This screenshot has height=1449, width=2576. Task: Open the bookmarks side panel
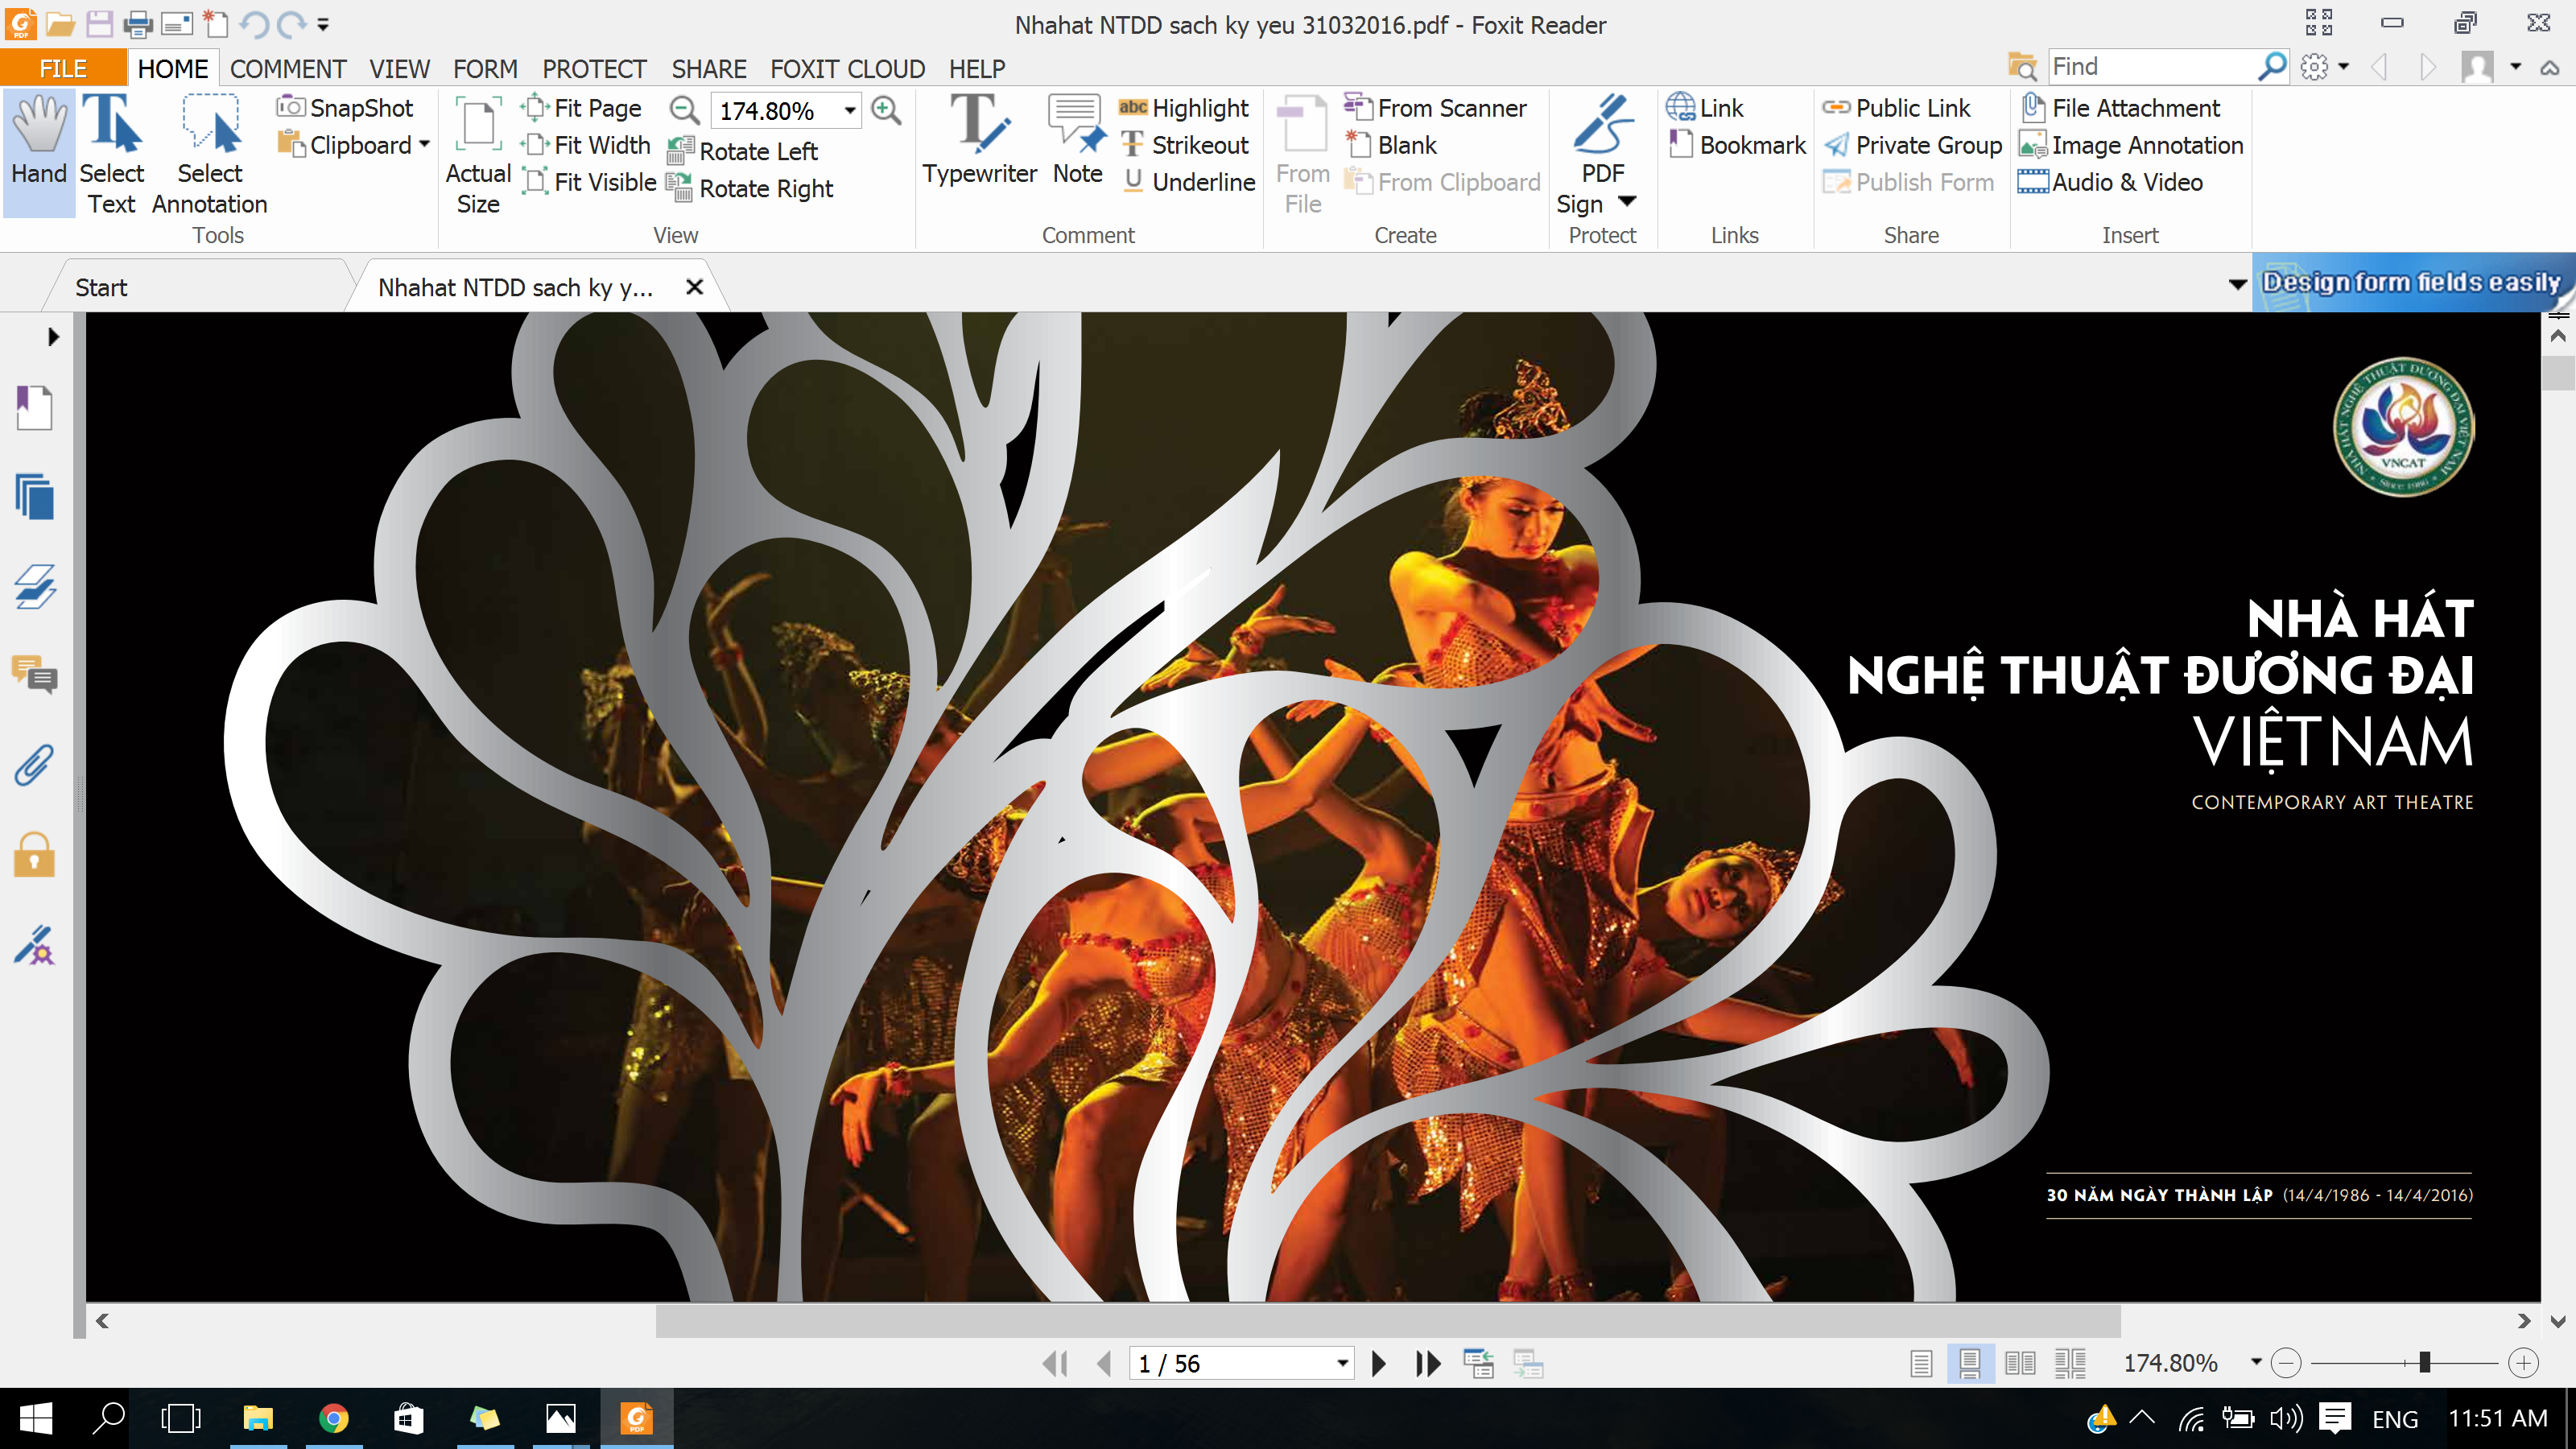(34, 408)
